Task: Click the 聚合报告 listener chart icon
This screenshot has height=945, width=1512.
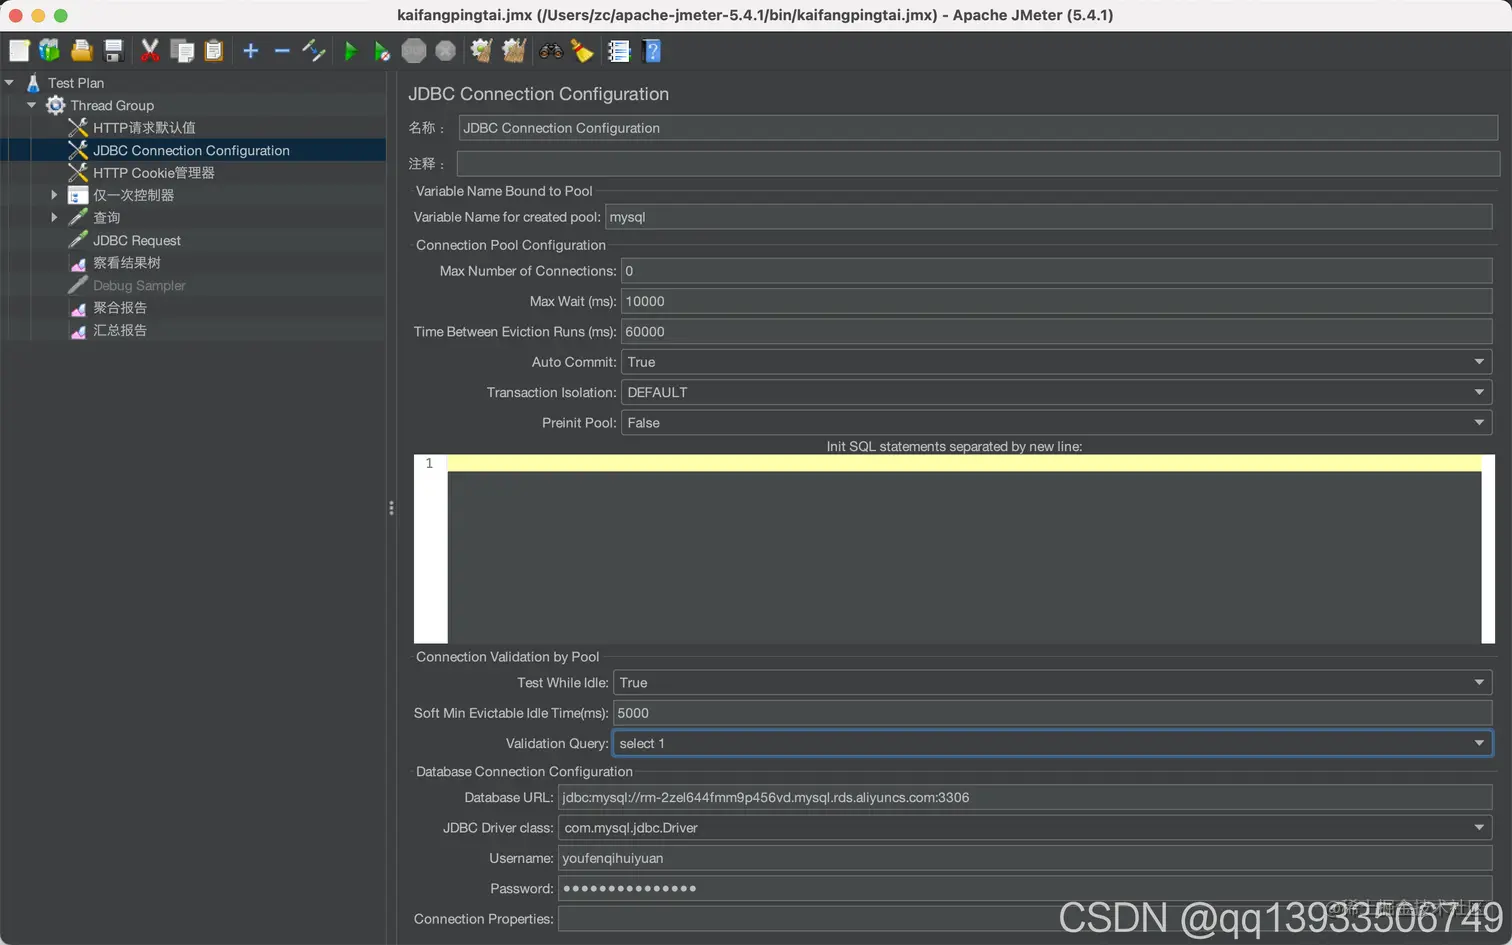Action: tap(78, 308)
